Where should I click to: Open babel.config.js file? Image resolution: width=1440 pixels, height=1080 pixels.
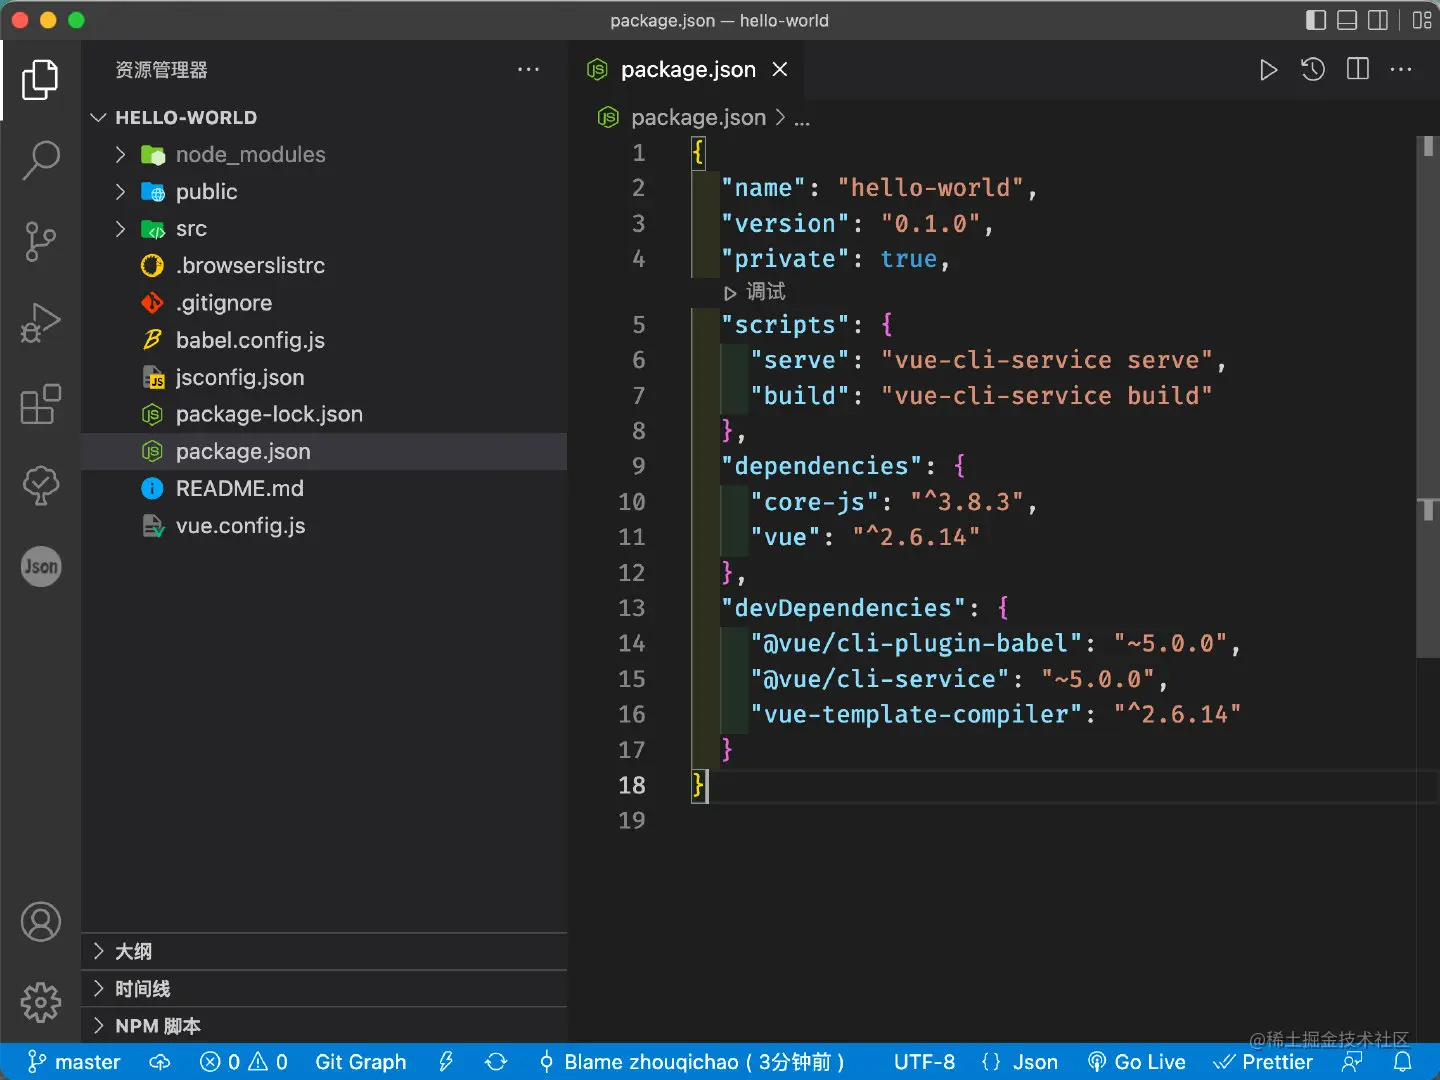[324, 340]
